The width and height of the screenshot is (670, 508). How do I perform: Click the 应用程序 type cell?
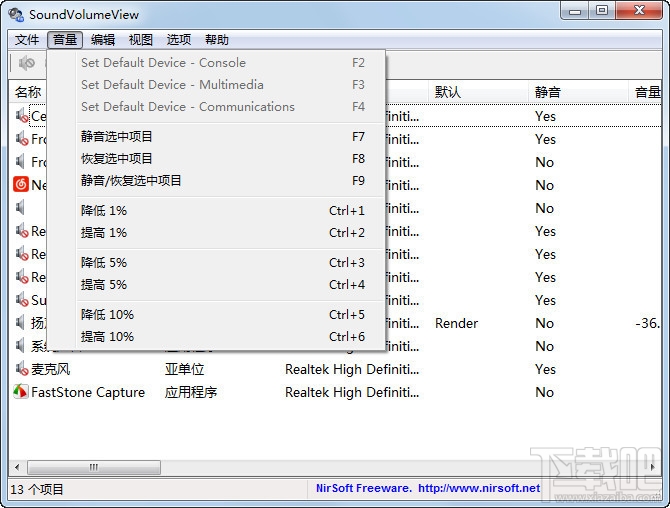click(191, 392)
